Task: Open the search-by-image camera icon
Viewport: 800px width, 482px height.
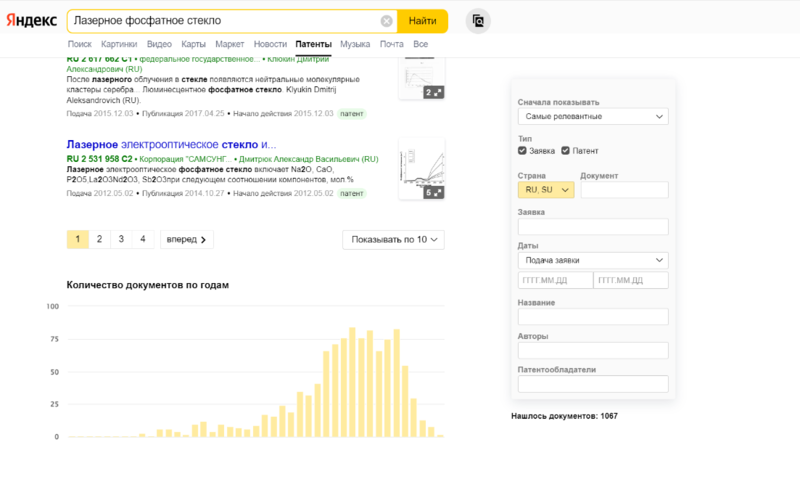Action: (x=478, y=21)
